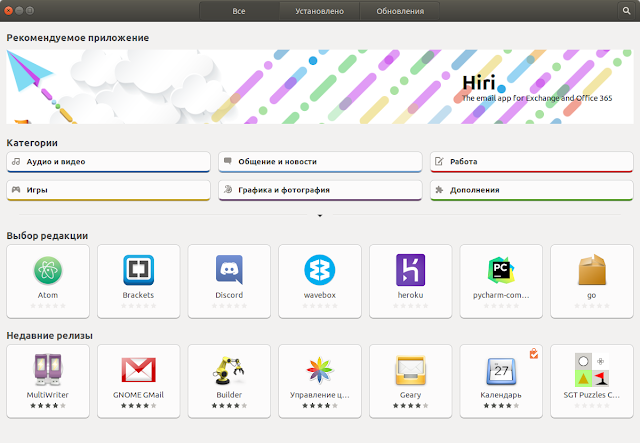The height and width of the screenshot is (443, 640).
Task: Click the MultiWriter app icon
Action: pyautogui.click(x=48, y=370)
